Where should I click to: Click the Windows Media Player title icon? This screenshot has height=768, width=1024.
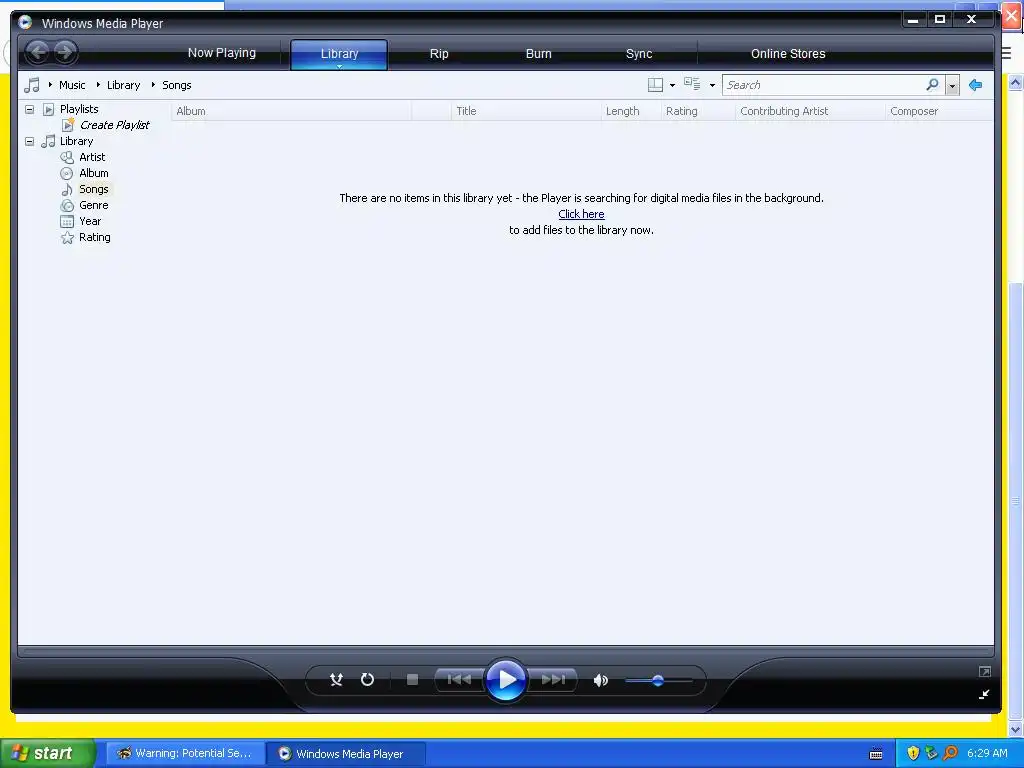pos(25,22)
